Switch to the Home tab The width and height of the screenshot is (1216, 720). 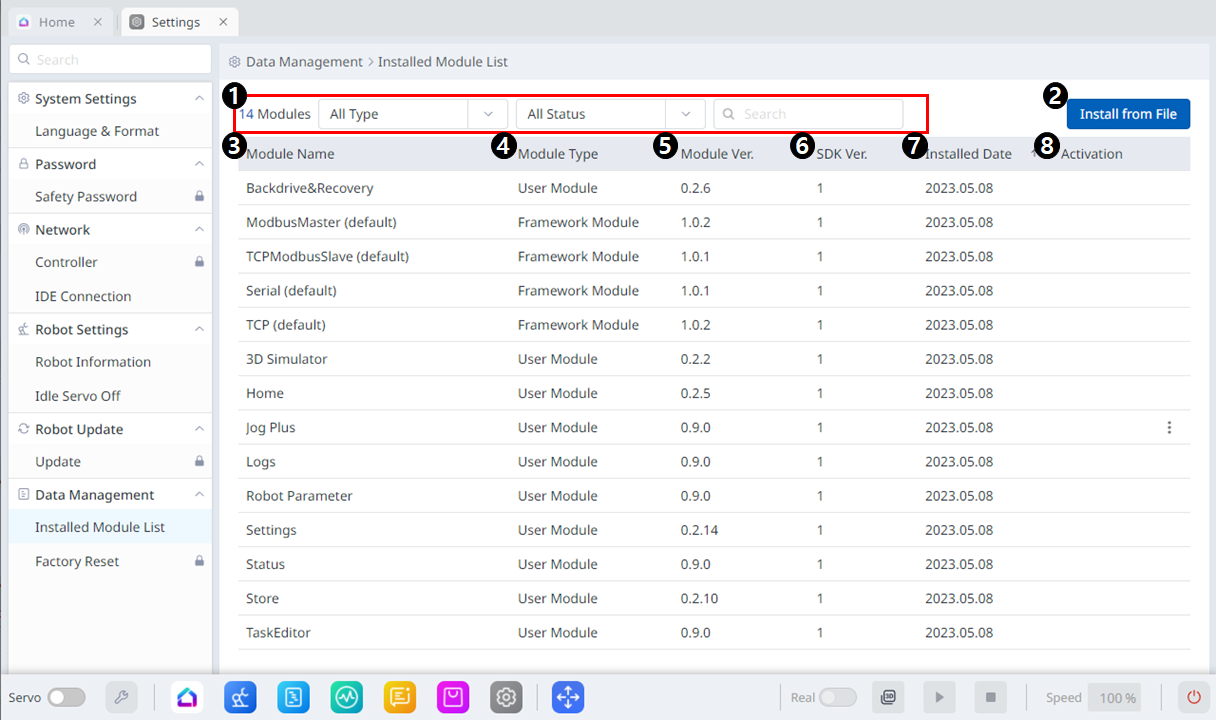point(57,22)
